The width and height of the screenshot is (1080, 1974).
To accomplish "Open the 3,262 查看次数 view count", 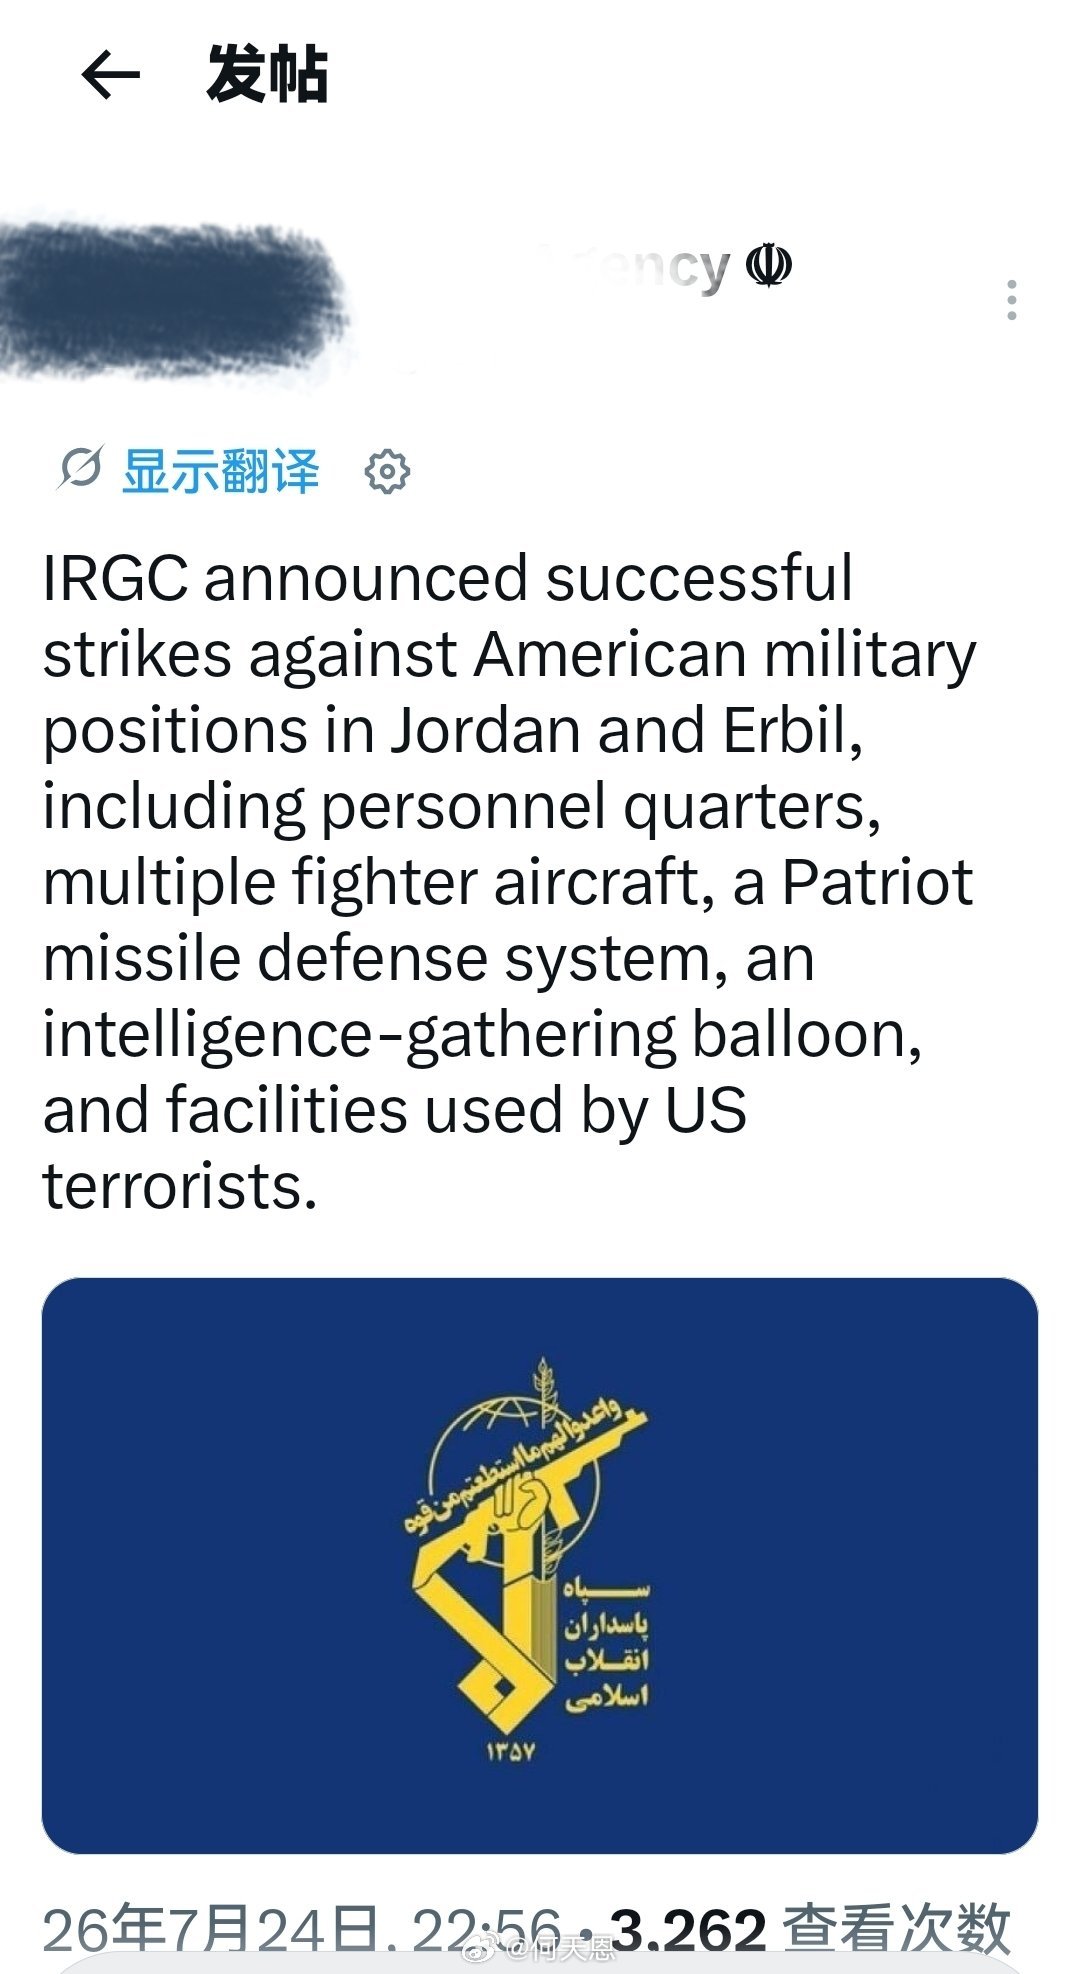I will [810, 1928].
